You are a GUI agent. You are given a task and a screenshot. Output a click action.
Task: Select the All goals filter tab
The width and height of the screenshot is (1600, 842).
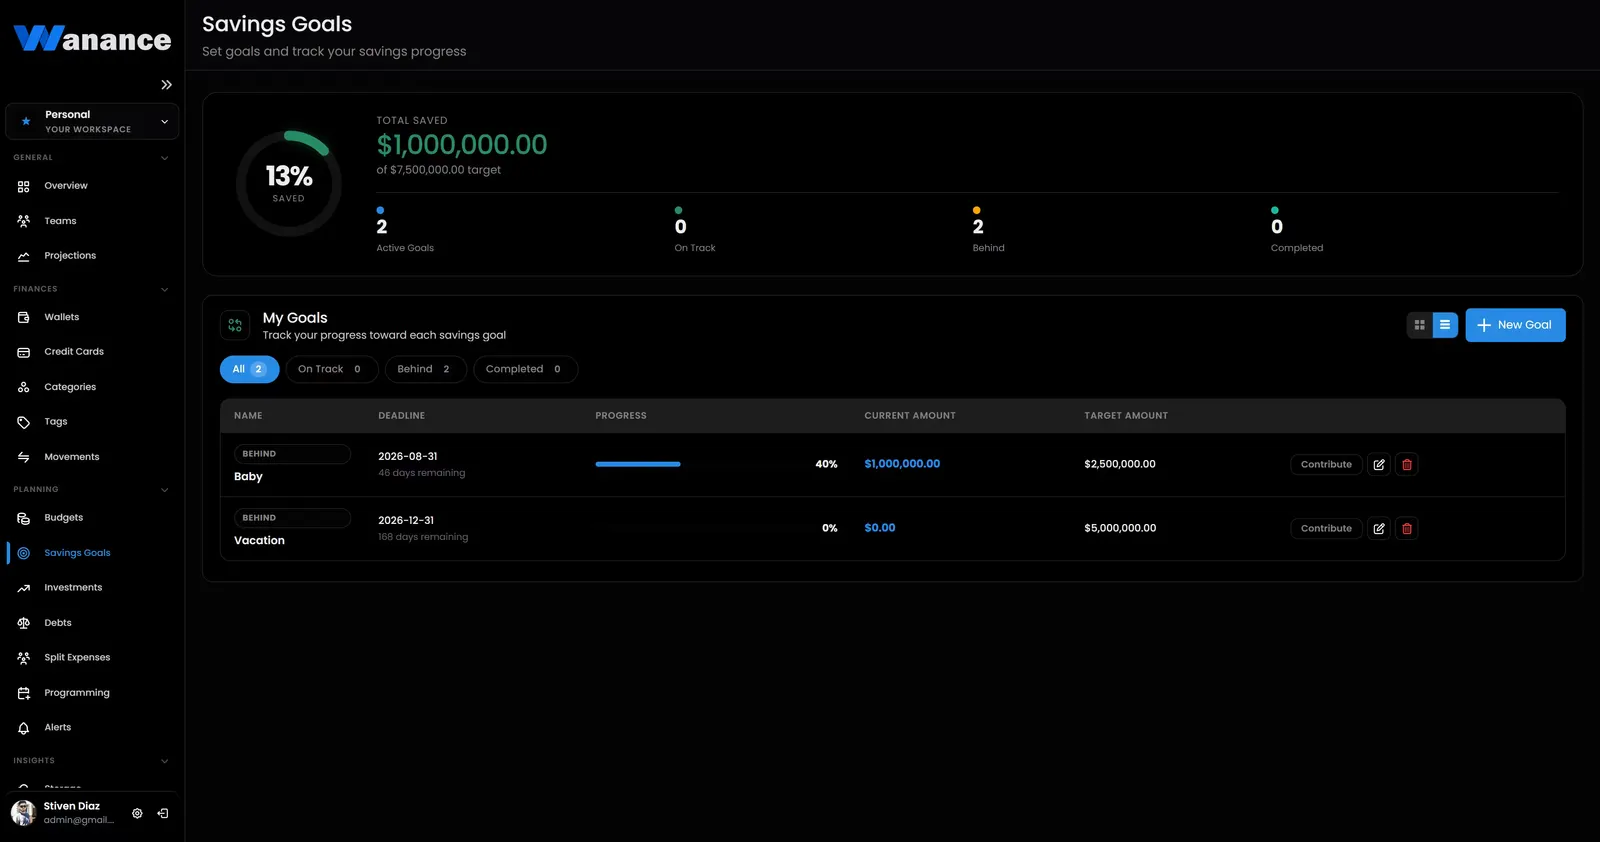point(249,369)
